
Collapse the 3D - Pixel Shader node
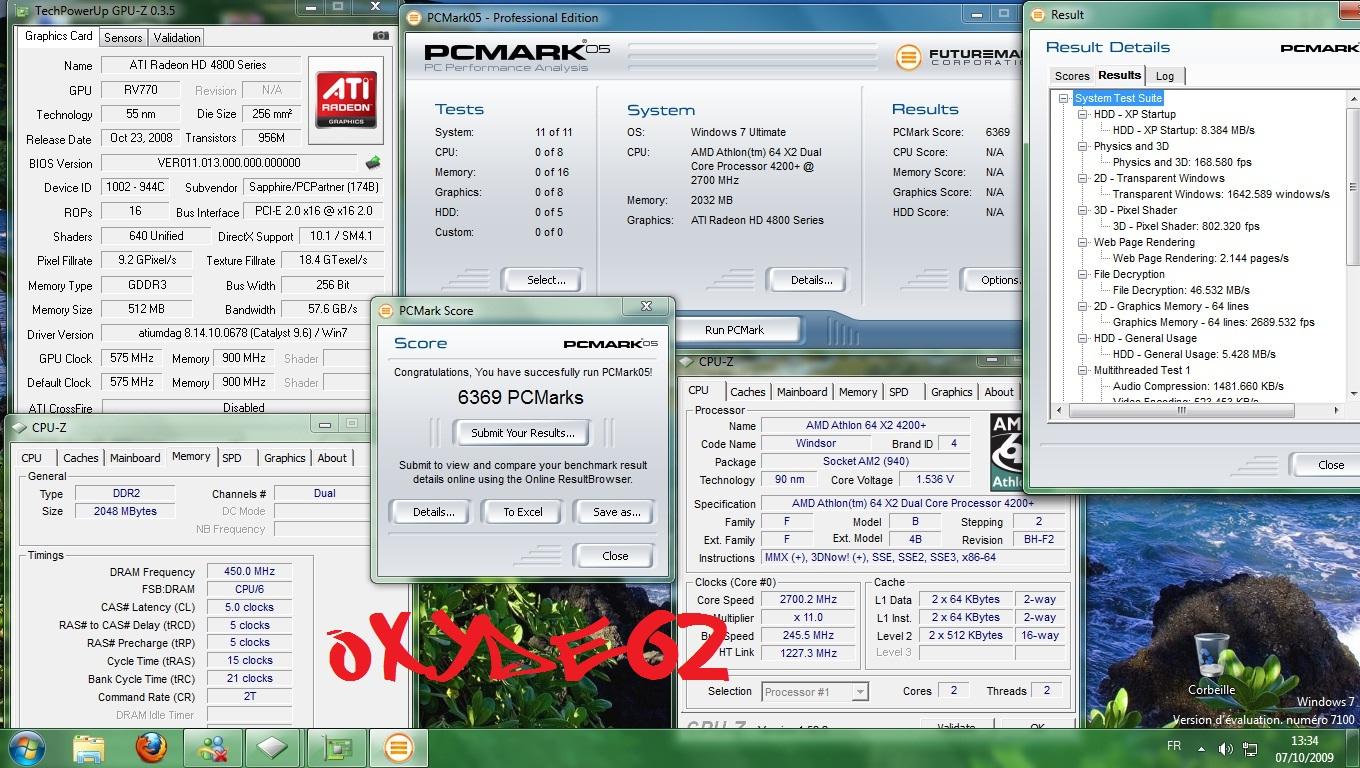point(1083,210)
